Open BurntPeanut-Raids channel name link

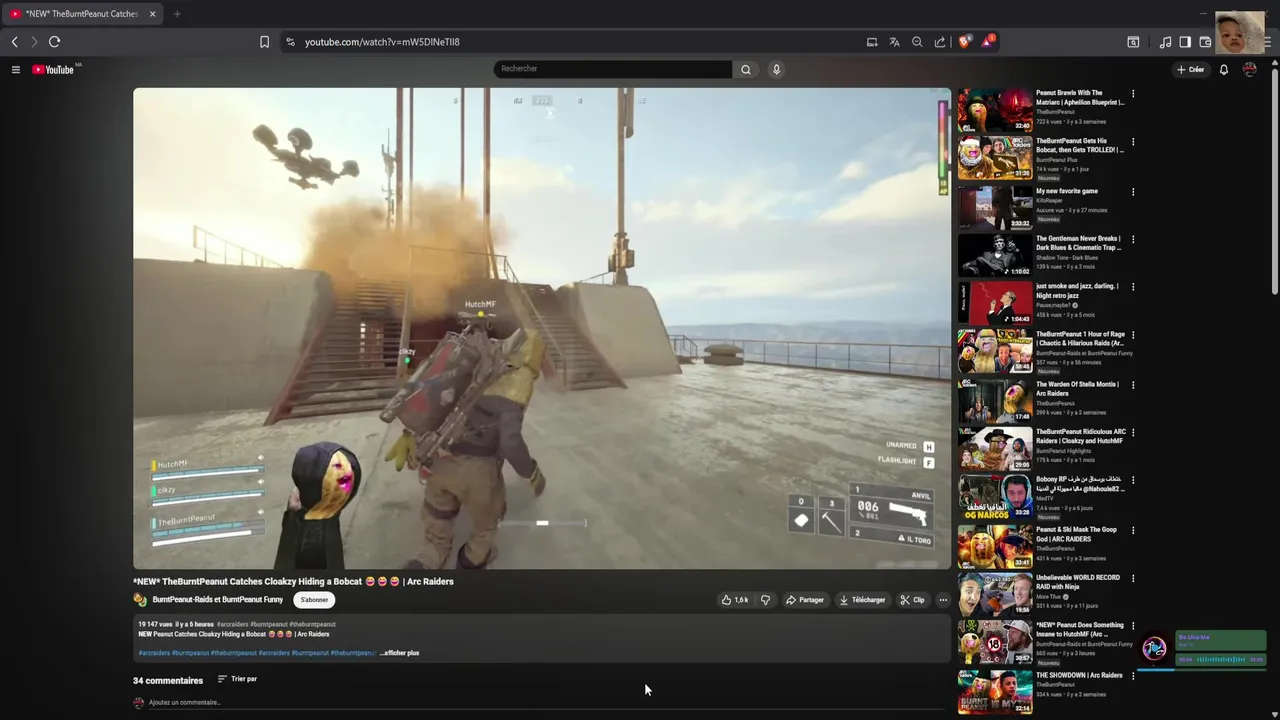(x=218, y=600)
